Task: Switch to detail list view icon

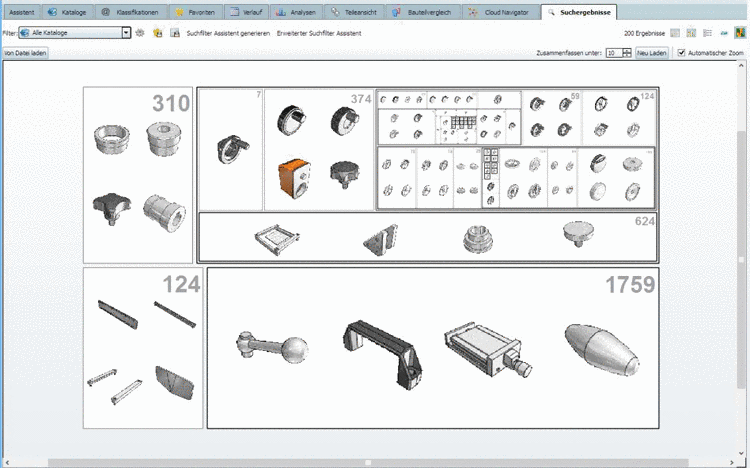Action: tap(707, 33)
